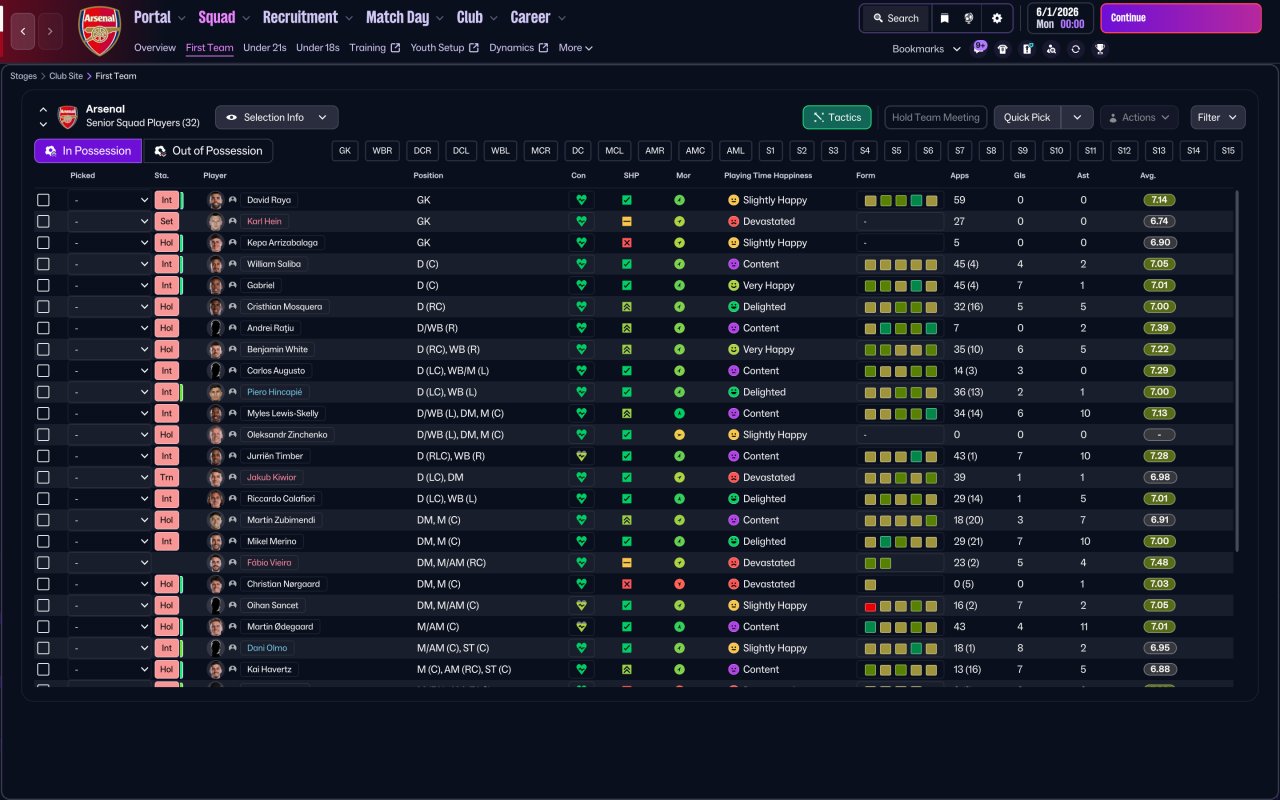Open David Raya's Picked position dropdown
Viewport: 1280px width, 800px height.
[110, 200]
